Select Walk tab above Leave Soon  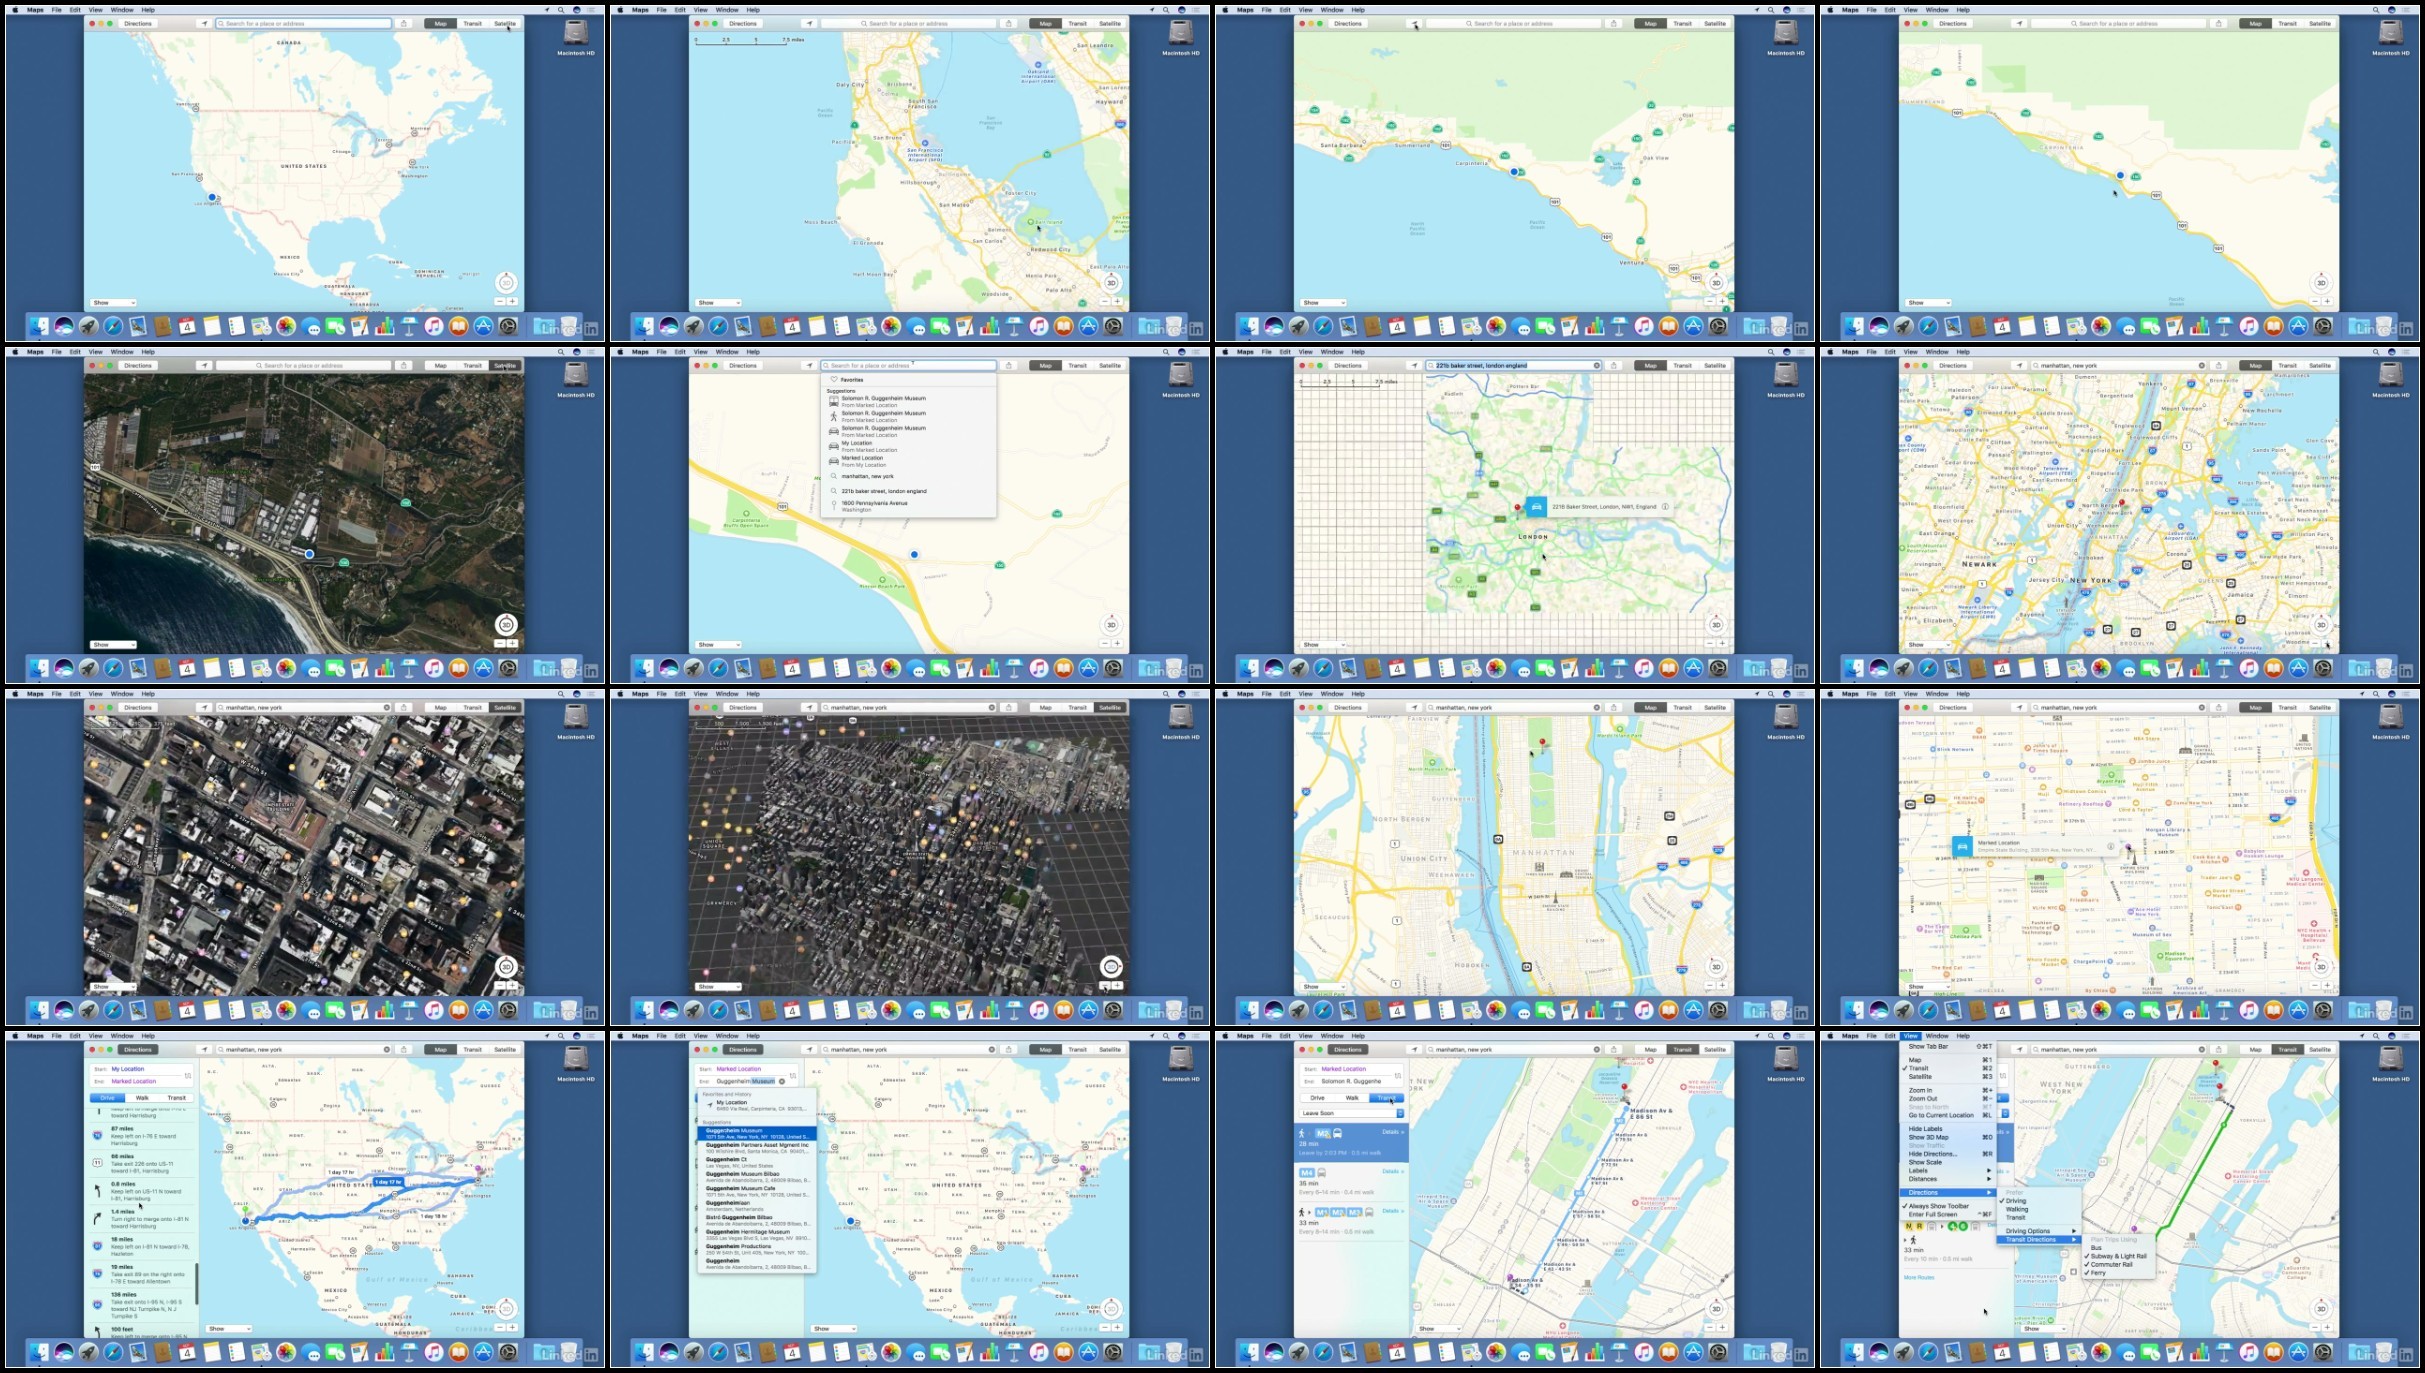(x=1351, y=1098)
